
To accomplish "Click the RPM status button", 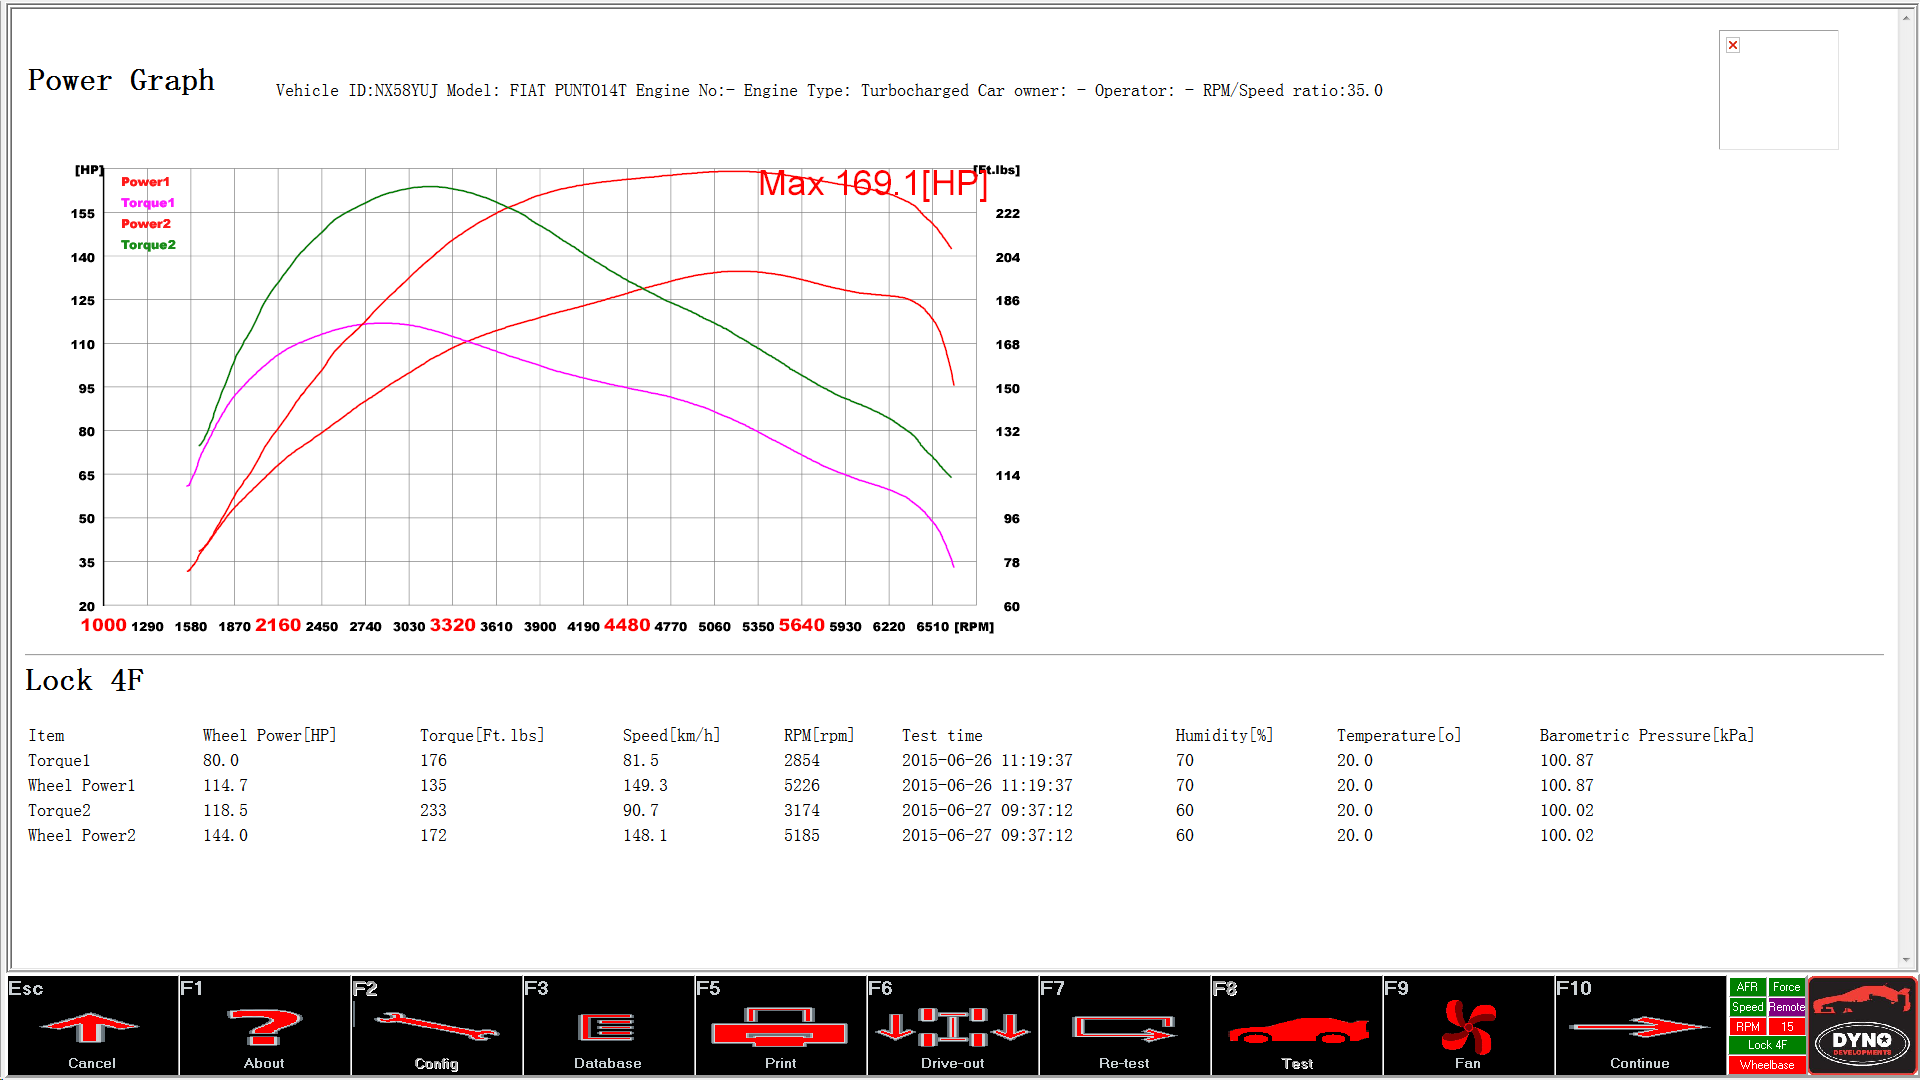I will (1747, 1027).
